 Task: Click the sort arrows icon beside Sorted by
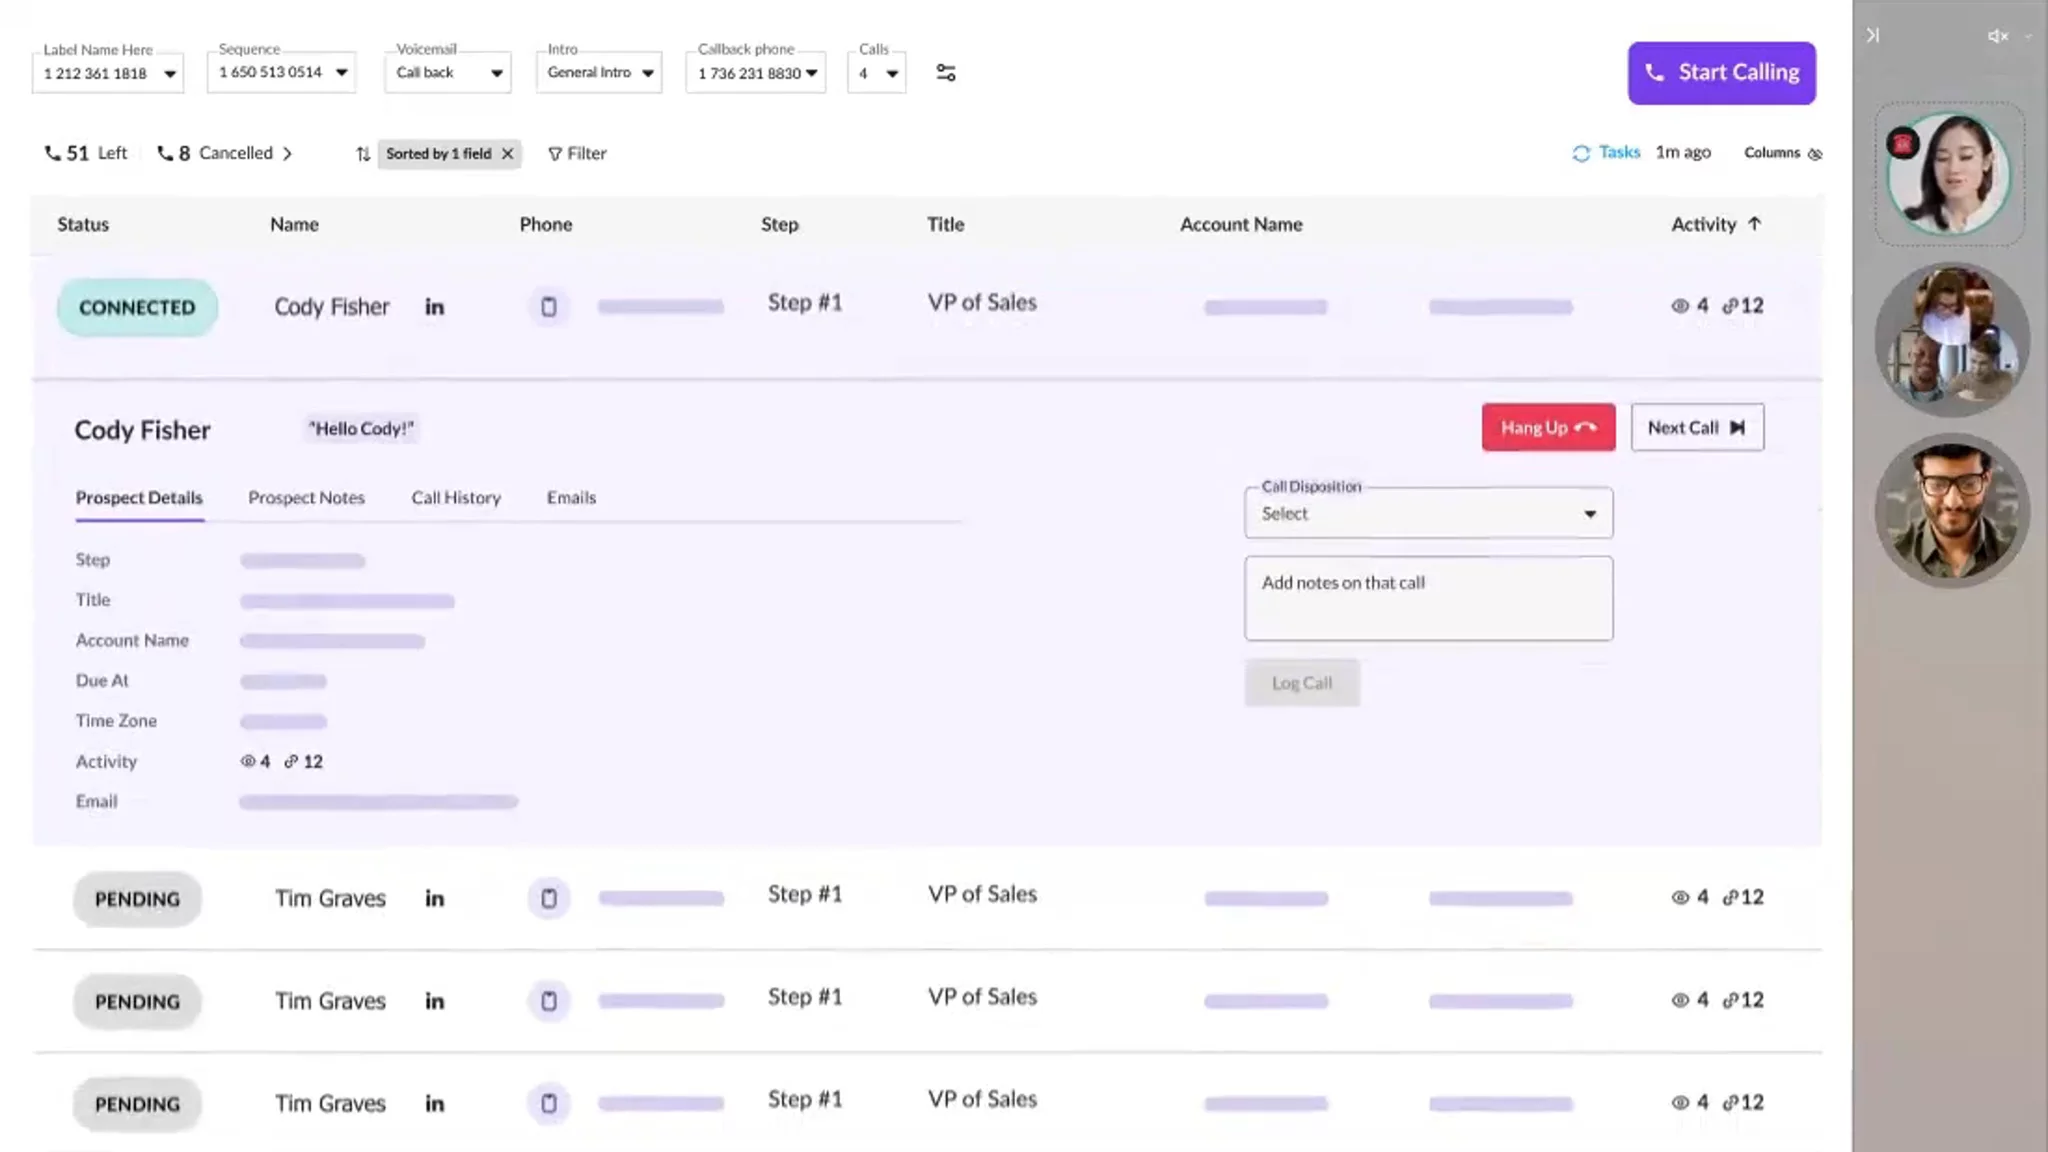click(363, 154)
